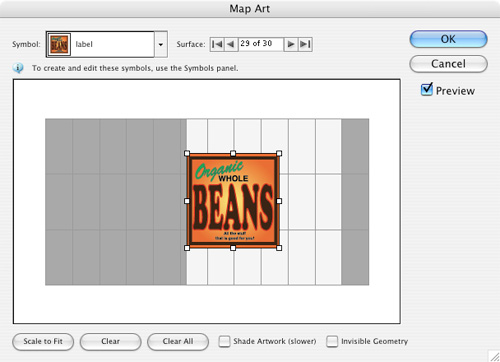Click the Map Art title text
Screen dimensions: 500x362
(250, 9)
